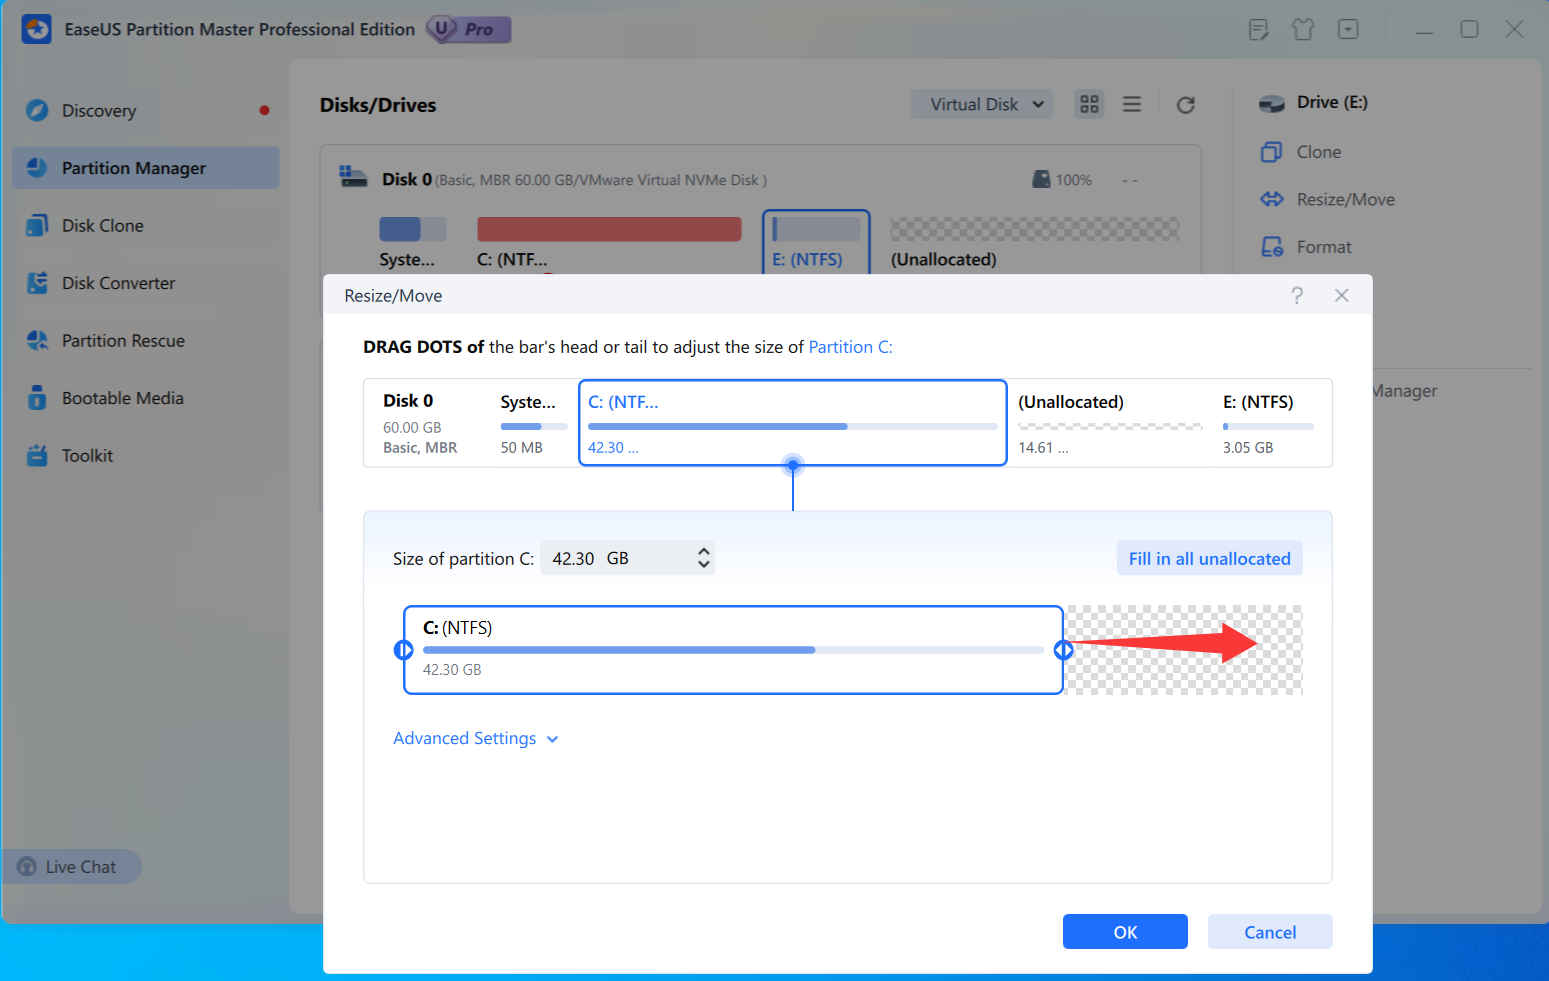Click the right resize handle of C:
The height and width of the screenshot is (981, 1549).
pos(1064,650)
